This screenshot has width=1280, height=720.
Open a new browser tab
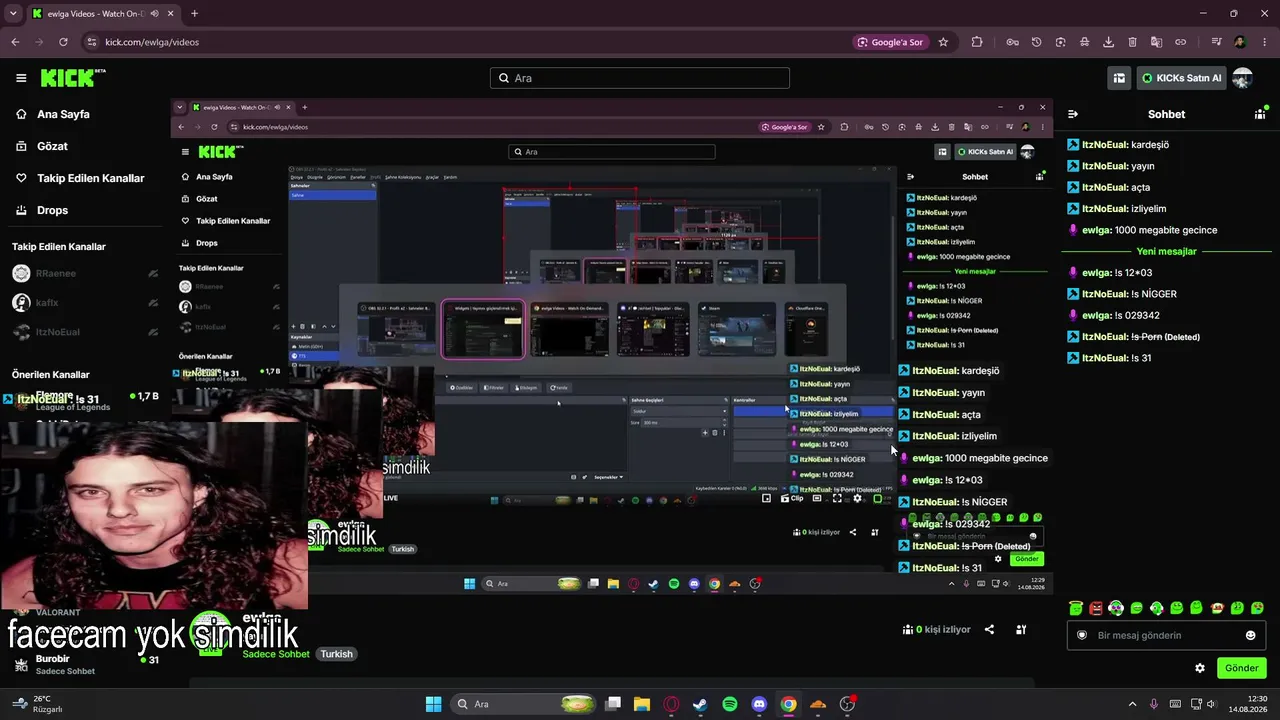pyautogui.click(x=194, y=14)
